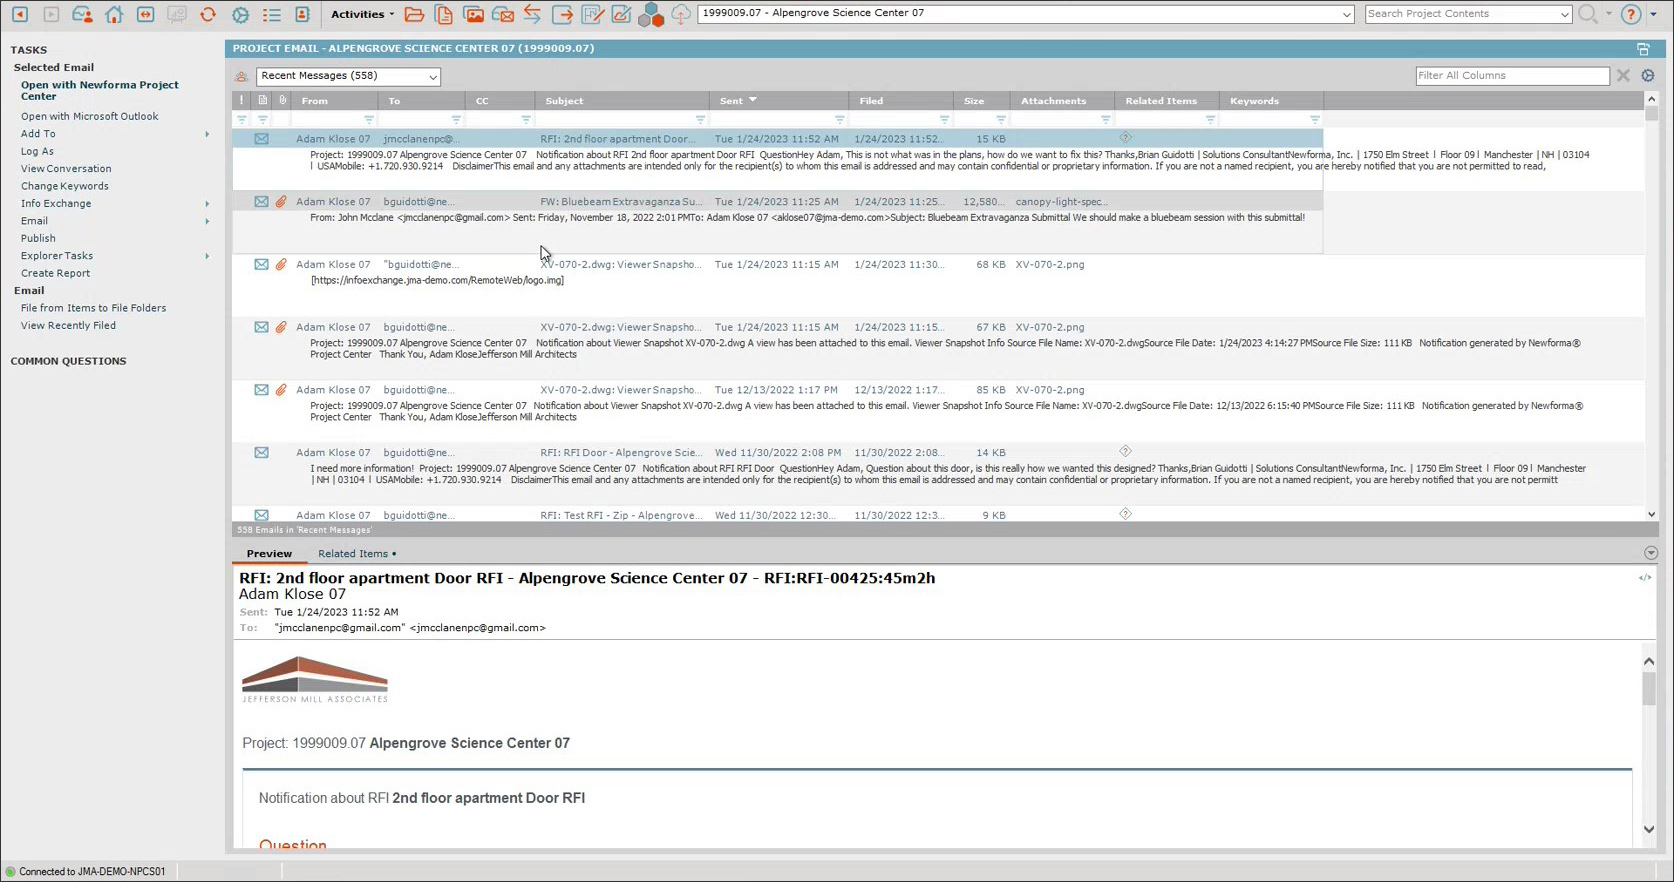Click the pop-out window icon in email header
The height and width of the screenshot is (882, 1674).
[x=1643, y=48]
